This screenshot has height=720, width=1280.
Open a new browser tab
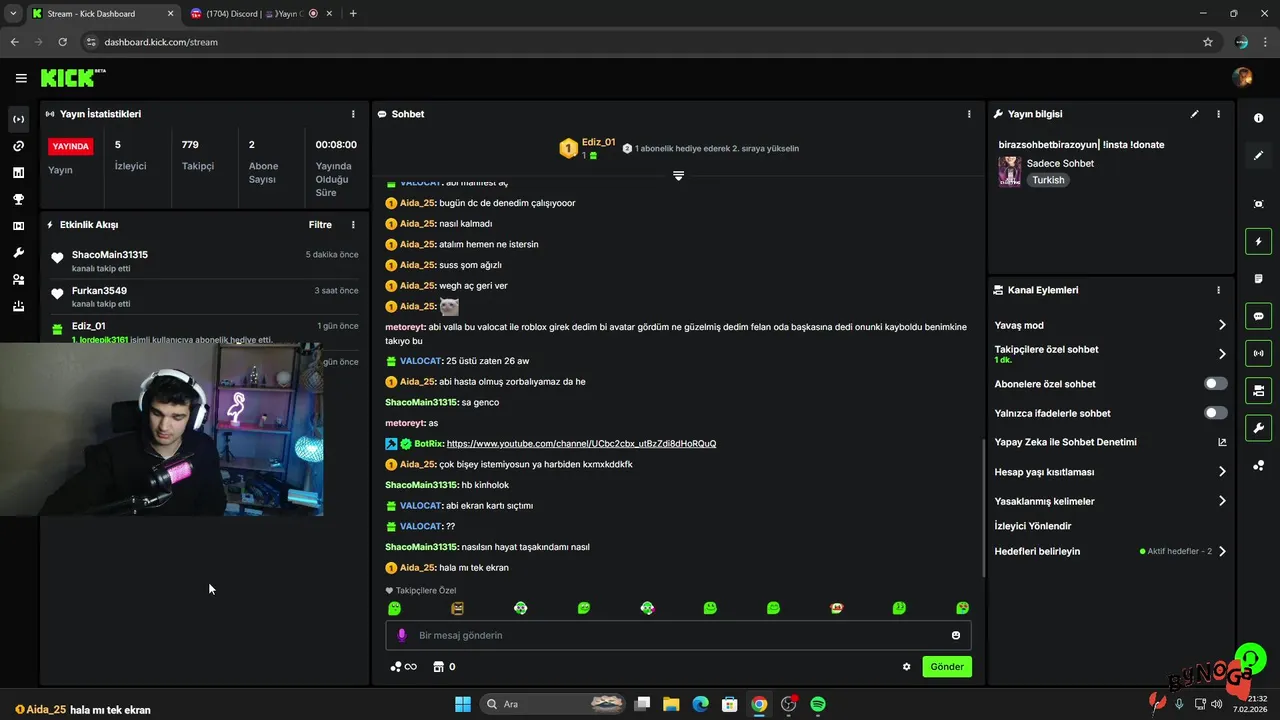pos(353,13)
